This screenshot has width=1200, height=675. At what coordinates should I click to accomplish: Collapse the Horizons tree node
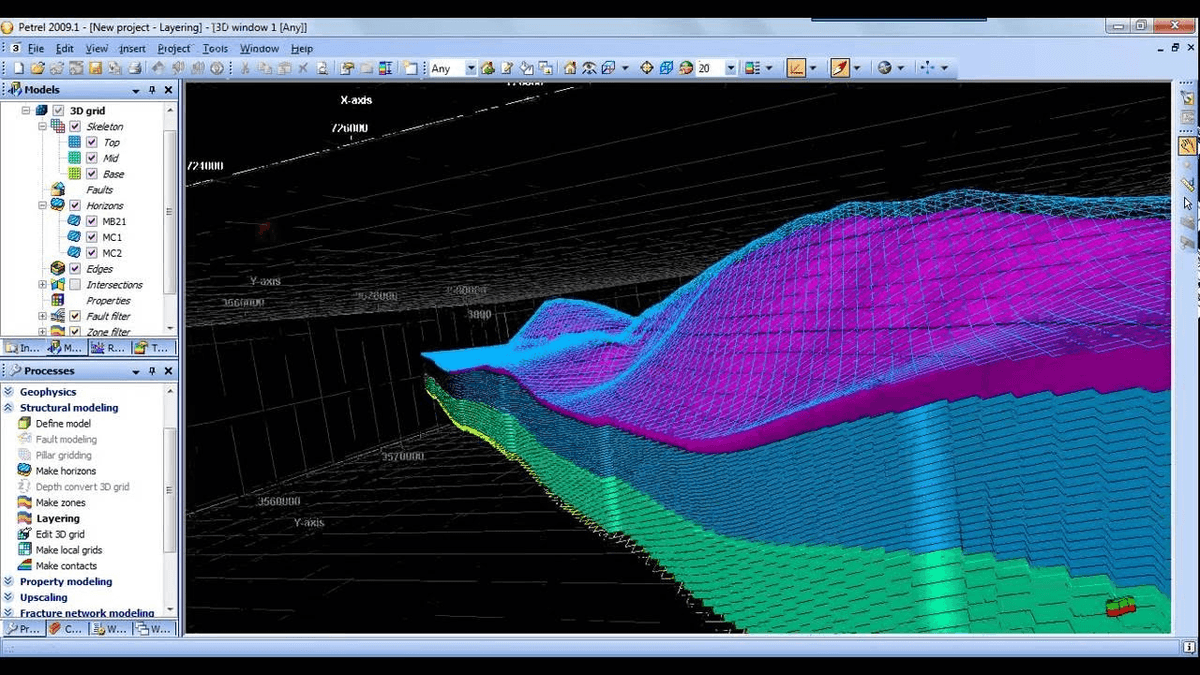coord(42,206)
